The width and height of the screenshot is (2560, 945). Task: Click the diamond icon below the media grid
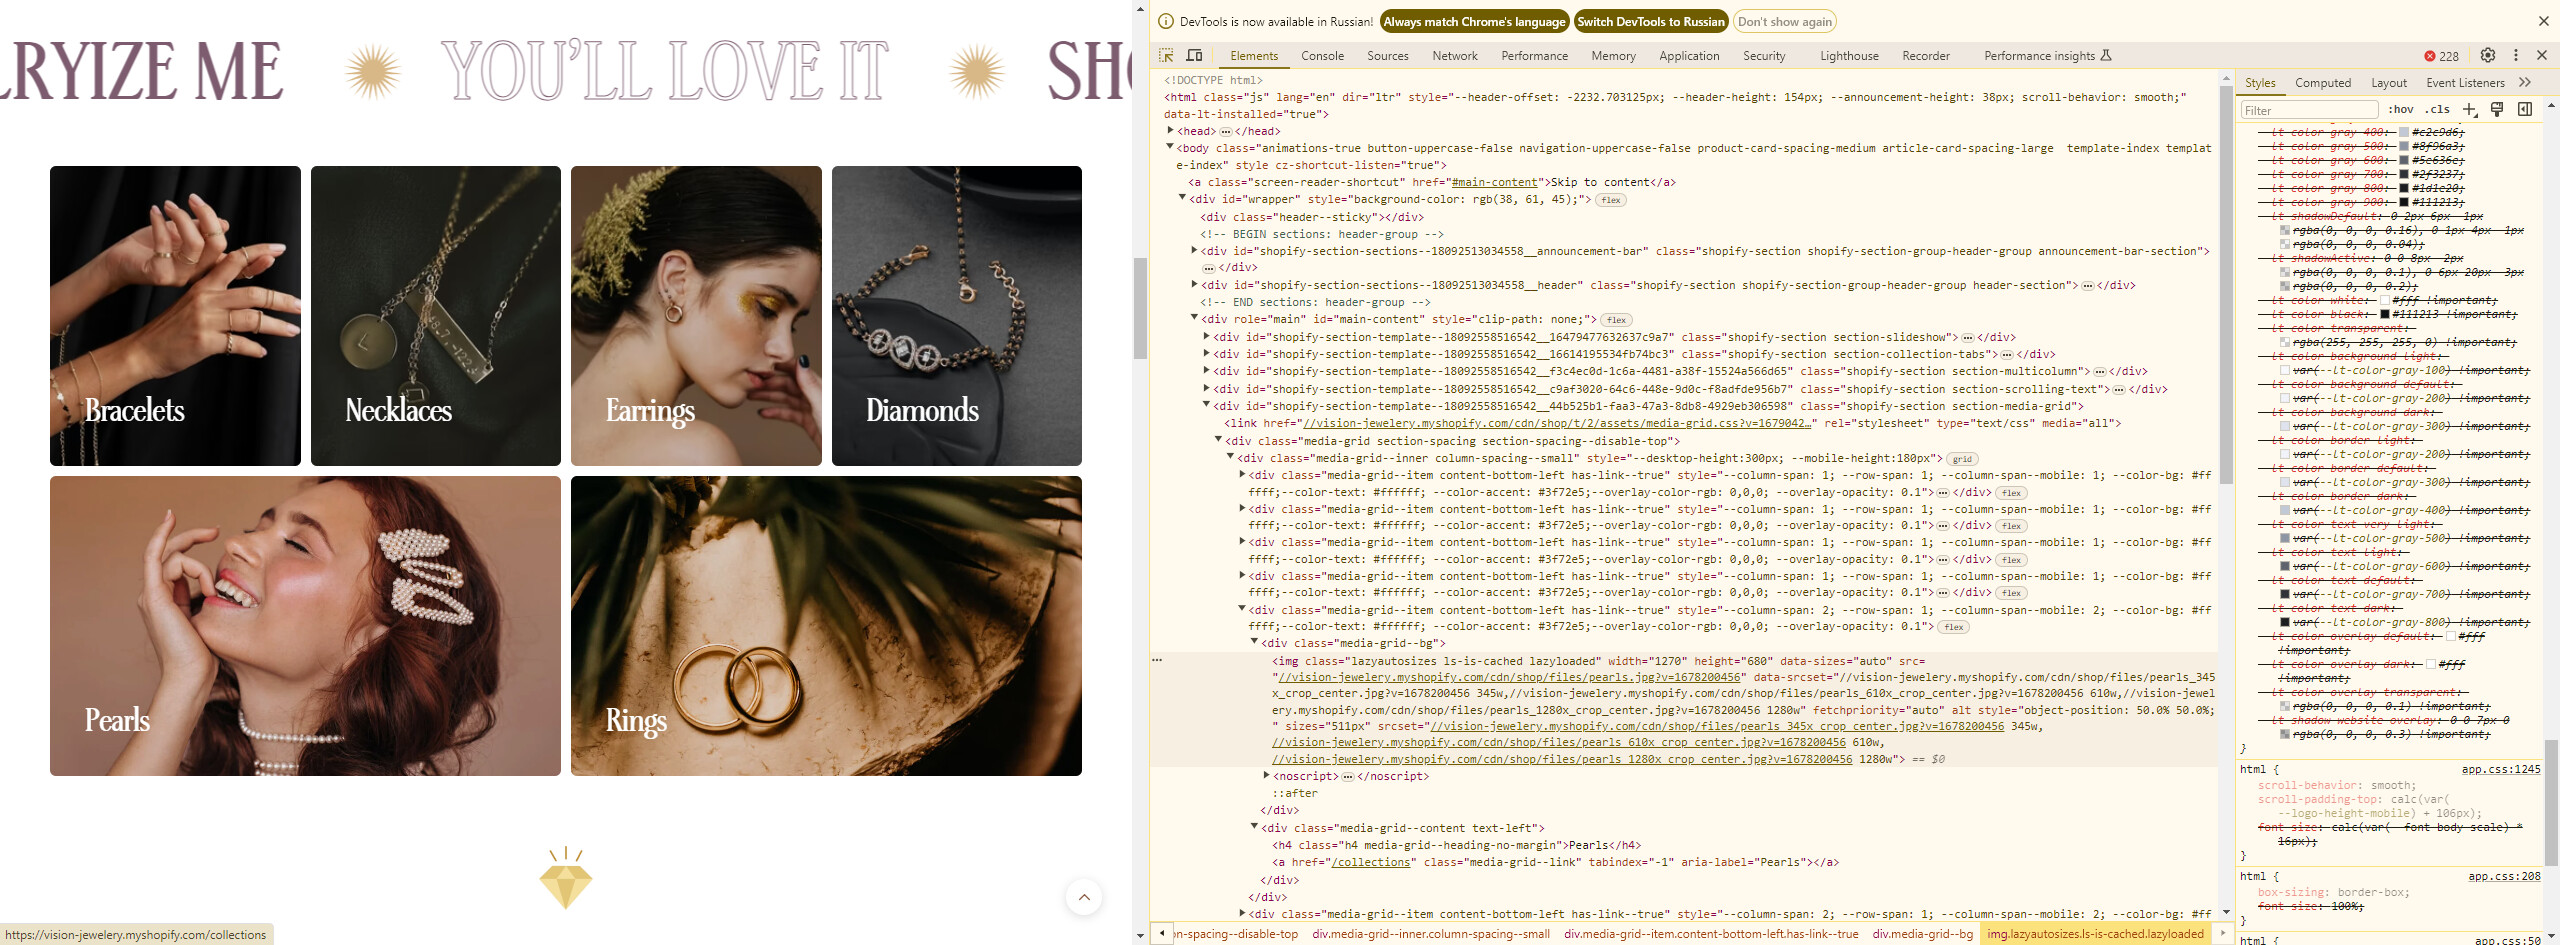(566, 879)
